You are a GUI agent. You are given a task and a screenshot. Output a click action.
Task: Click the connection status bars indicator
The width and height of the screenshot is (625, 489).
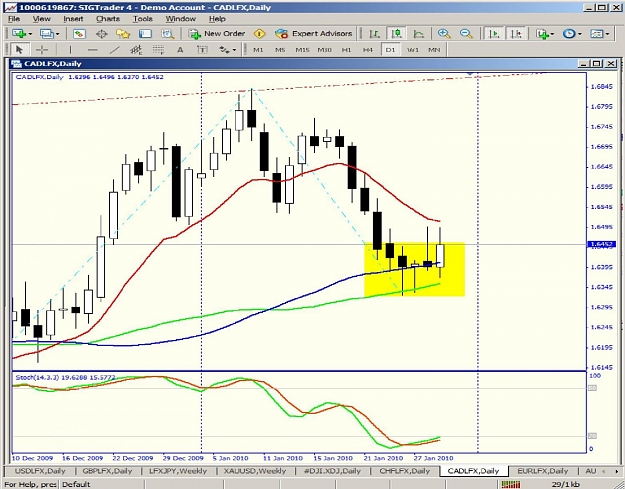coord(510,485)
